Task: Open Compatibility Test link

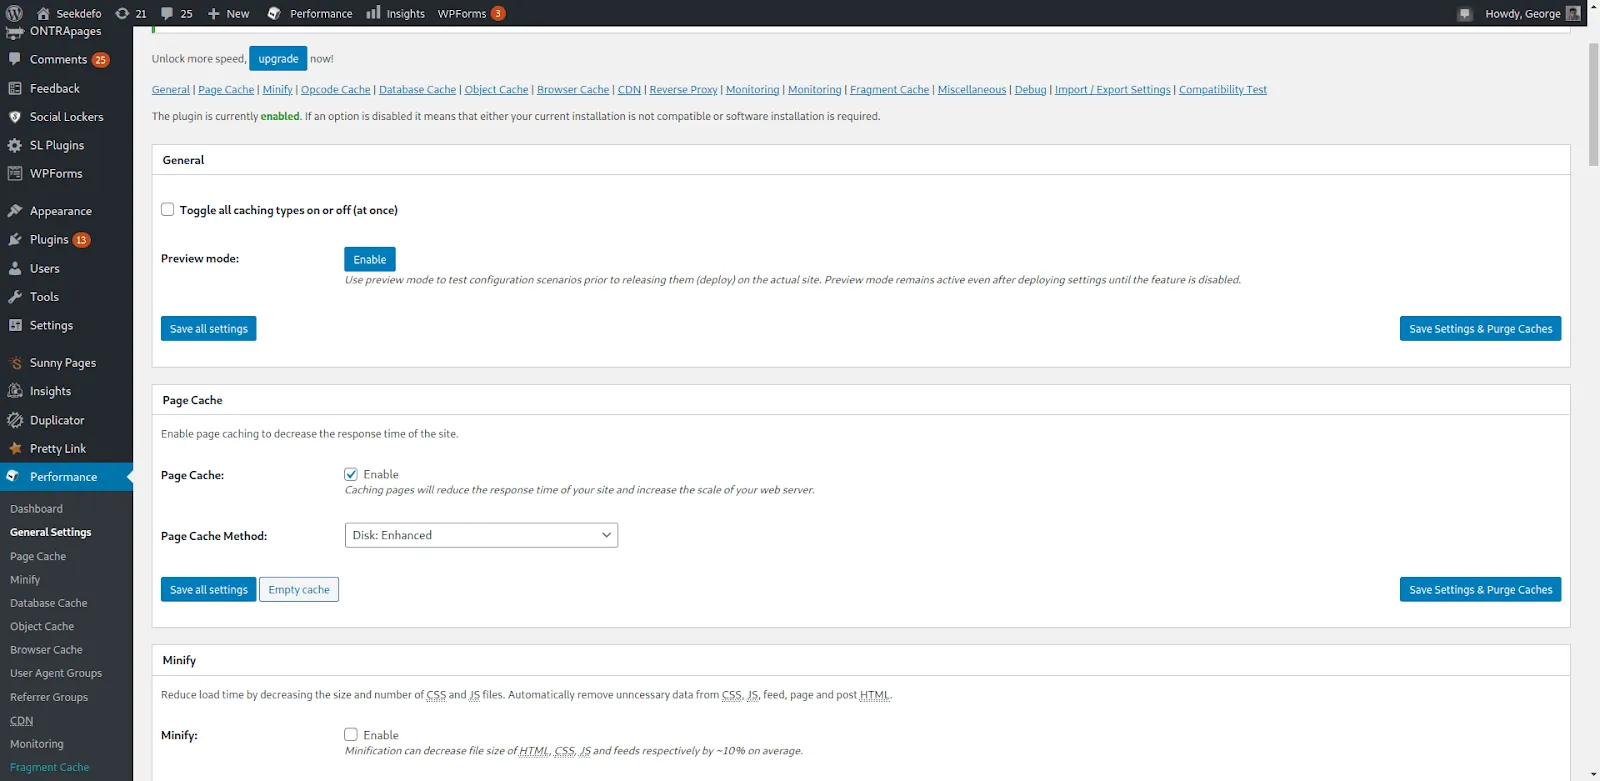Action: pos(1223,90)
